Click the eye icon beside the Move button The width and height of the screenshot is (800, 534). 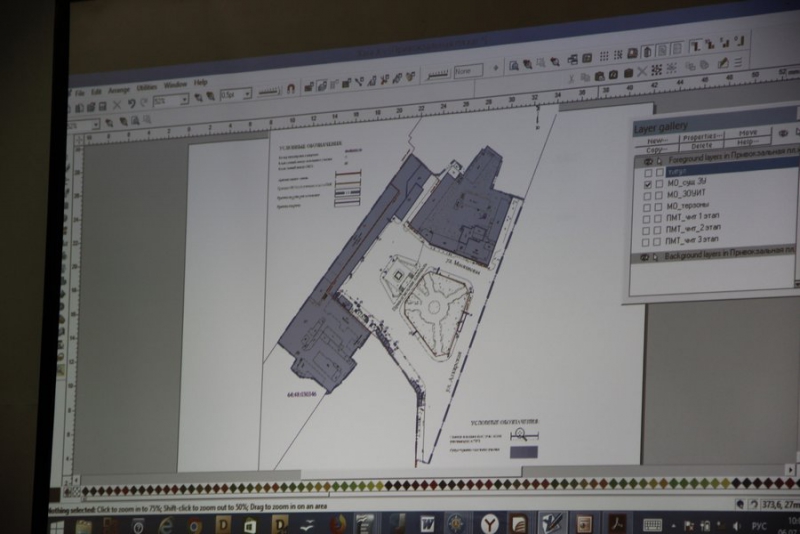point(783,132)
